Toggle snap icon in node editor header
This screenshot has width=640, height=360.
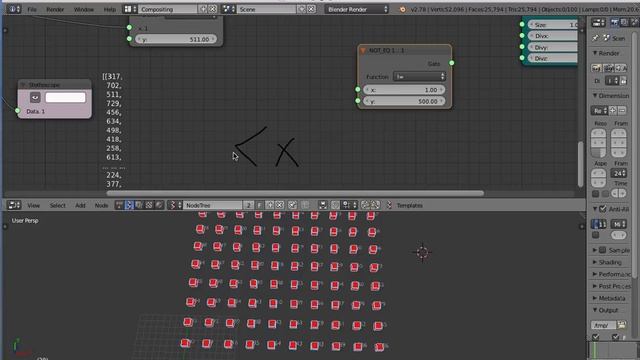tap(335, 205)
